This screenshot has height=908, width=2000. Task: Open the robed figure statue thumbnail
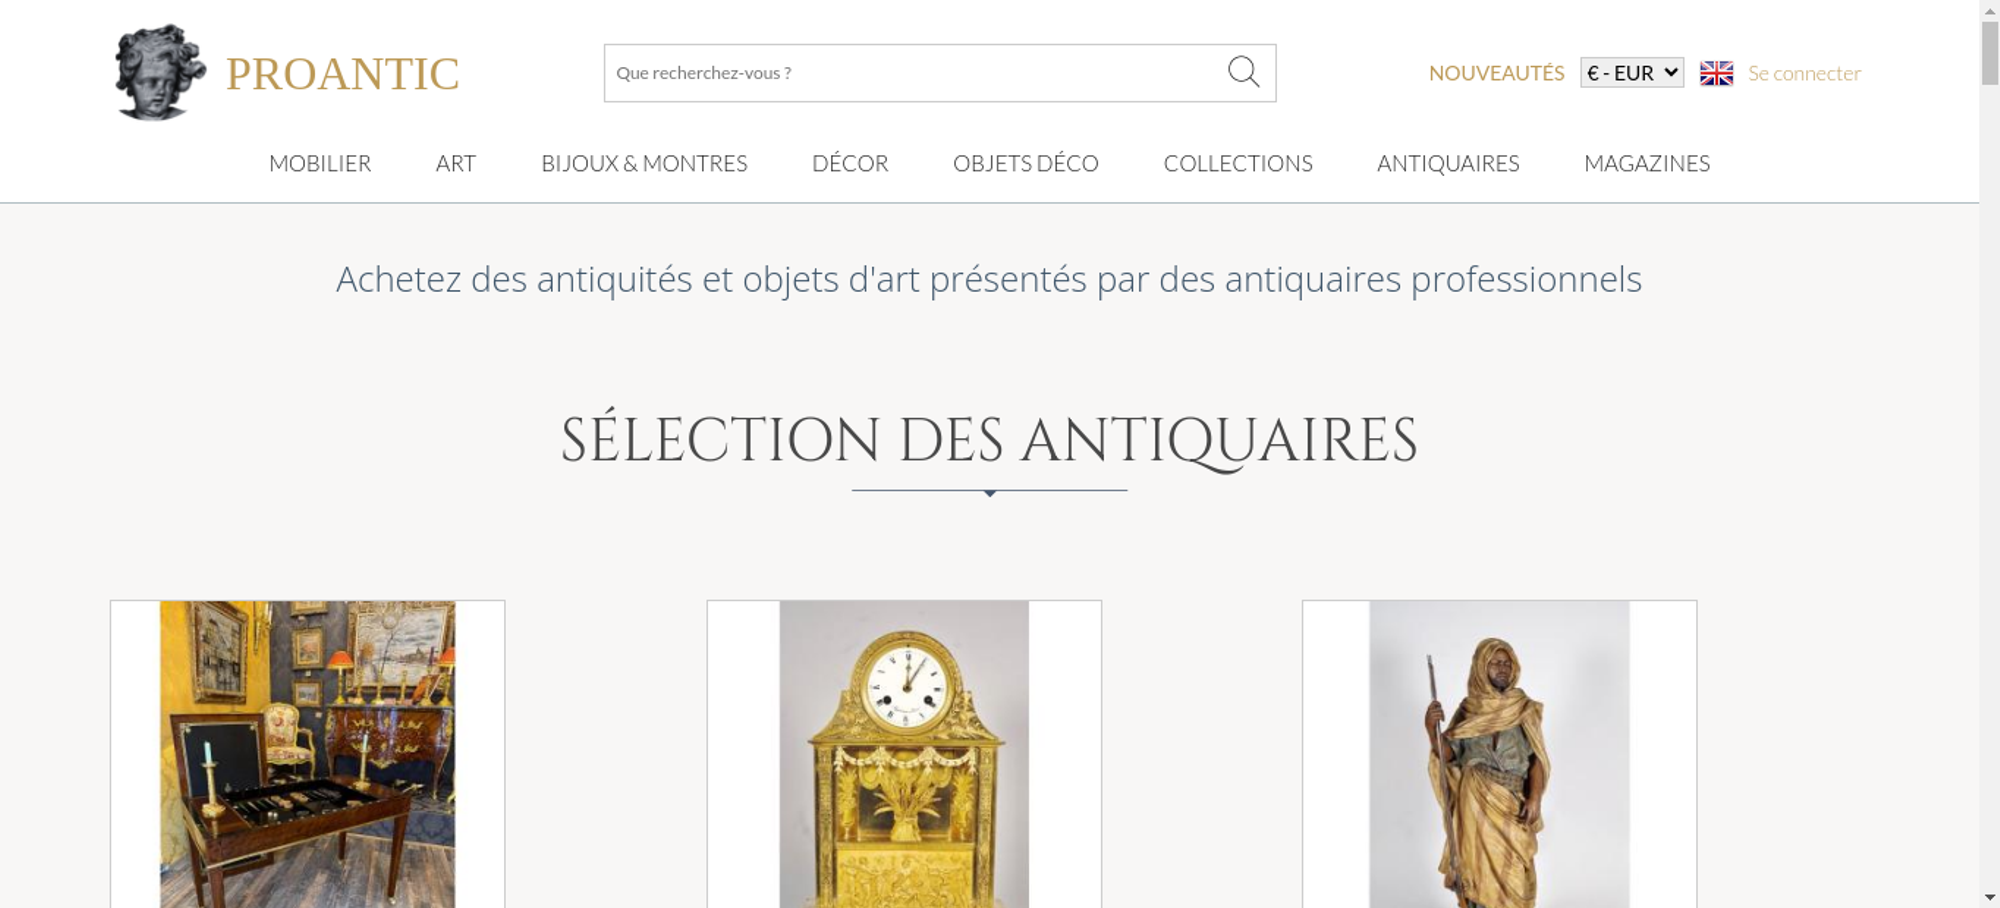tap(1499, 754)
